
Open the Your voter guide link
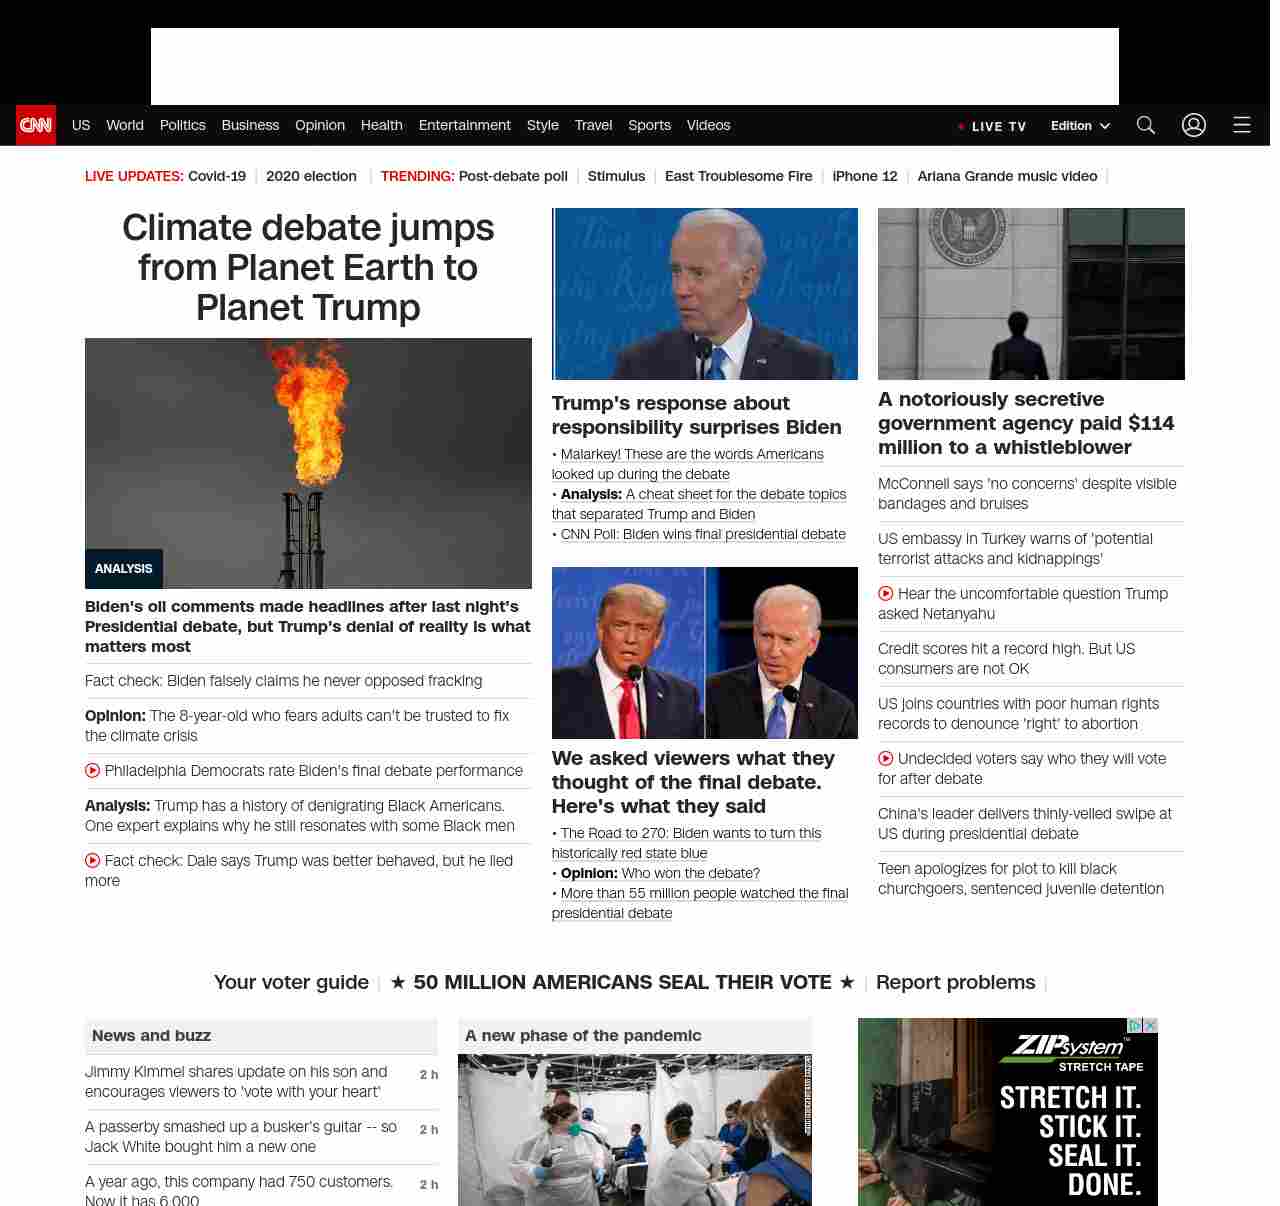291,982
